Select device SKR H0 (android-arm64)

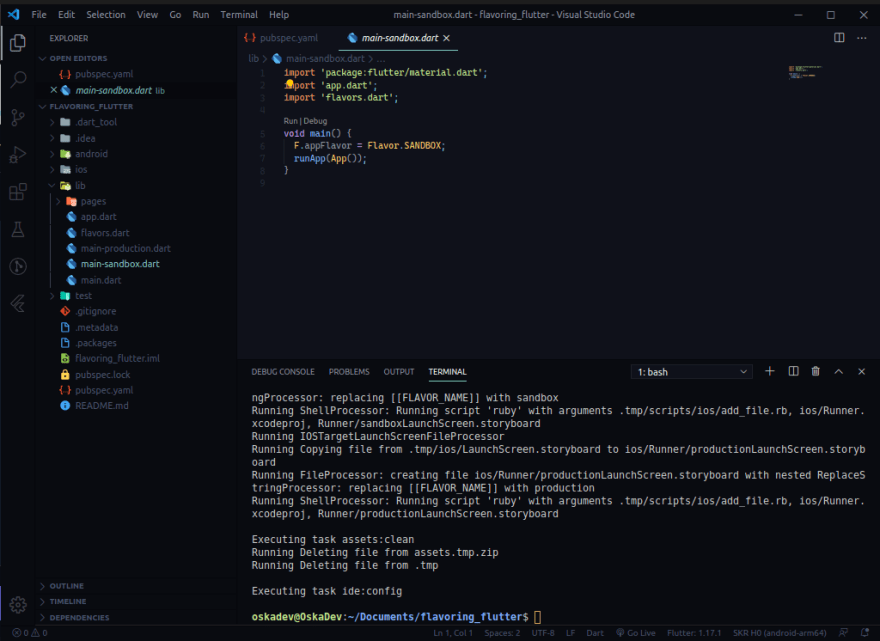[x=780, y=633]
